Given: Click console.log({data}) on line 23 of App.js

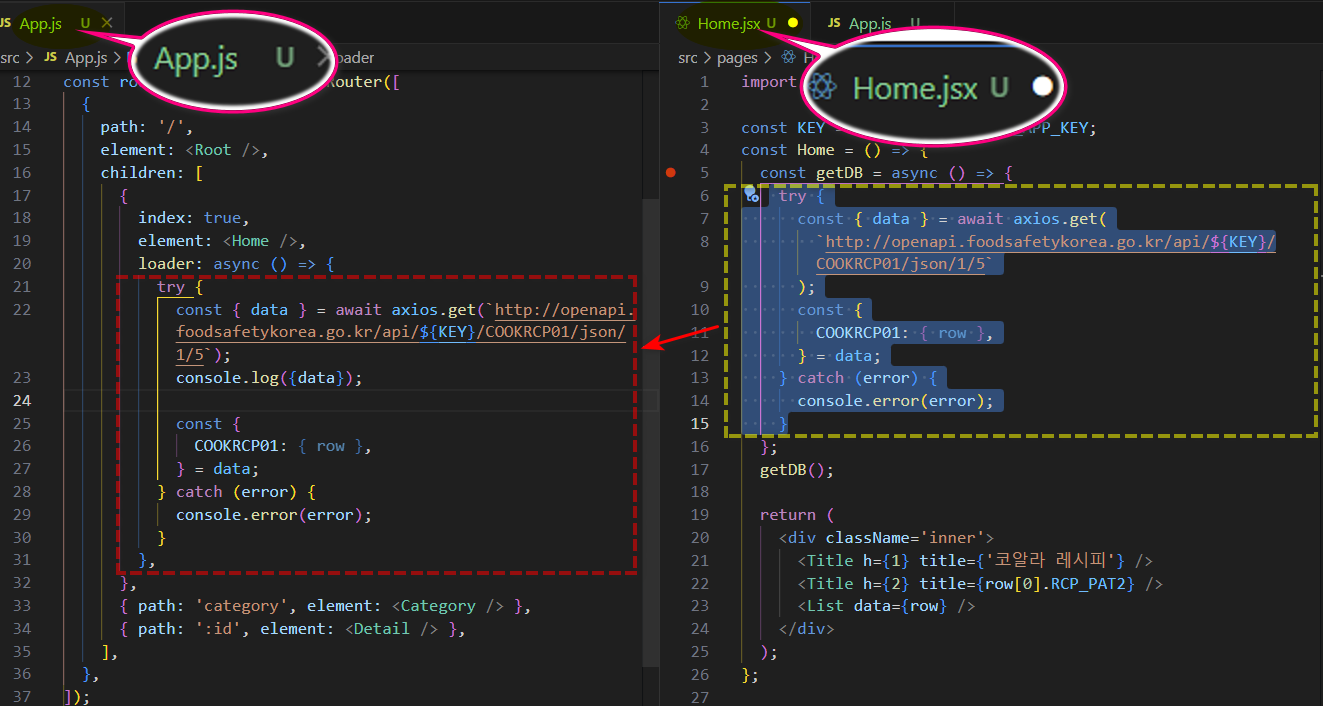Looking at the screenshot, I should point(269,378).
